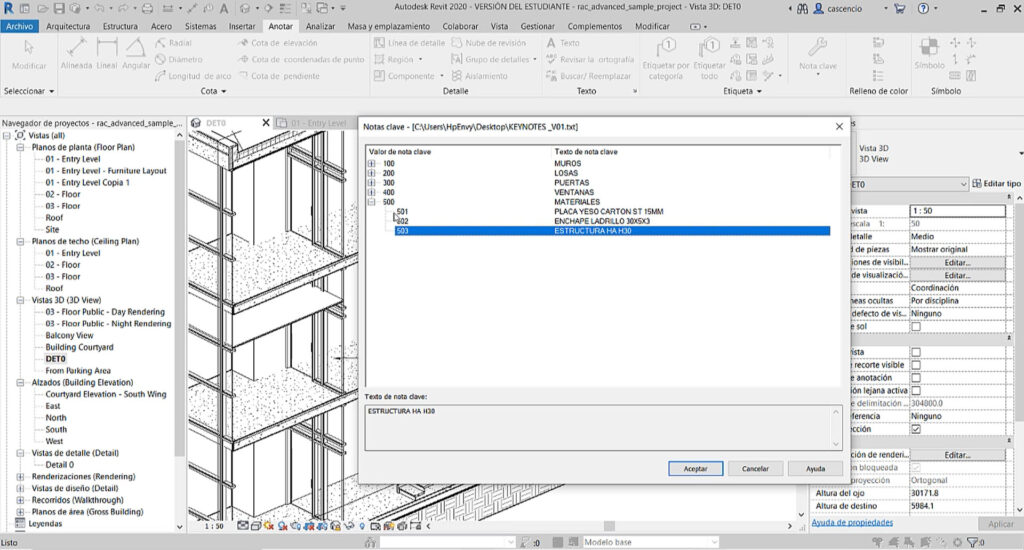Click the Aceptar button

[695, 468]
